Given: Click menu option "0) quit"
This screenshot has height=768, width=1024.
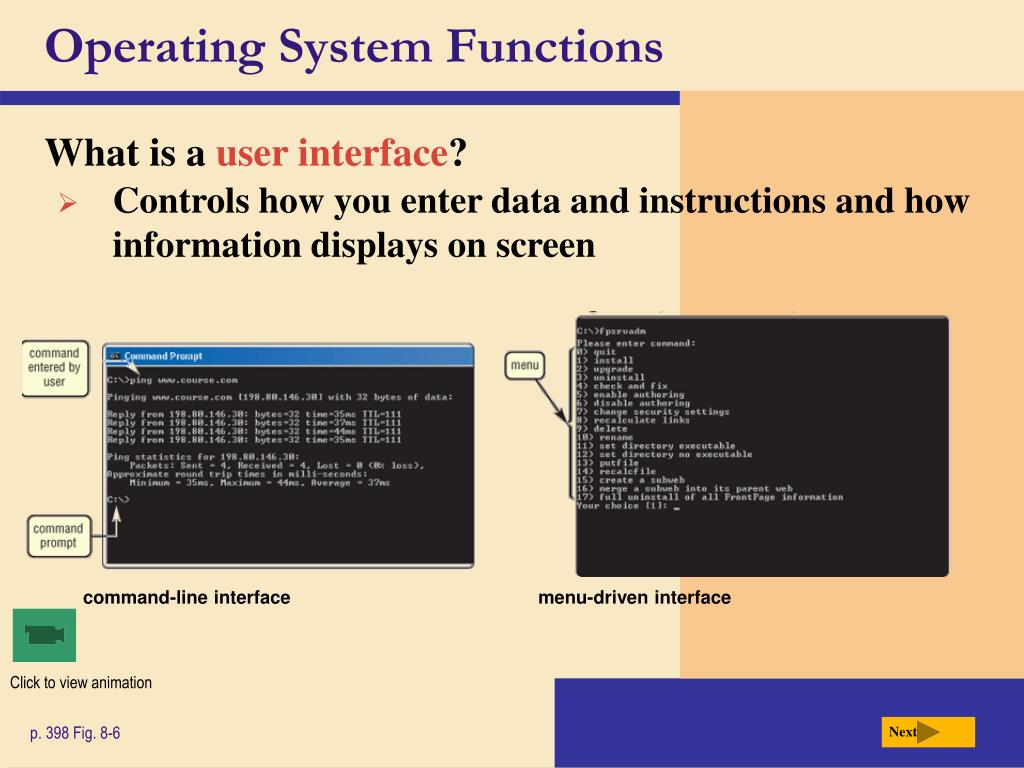Looking at the screenshot, I should click(596, 351).
